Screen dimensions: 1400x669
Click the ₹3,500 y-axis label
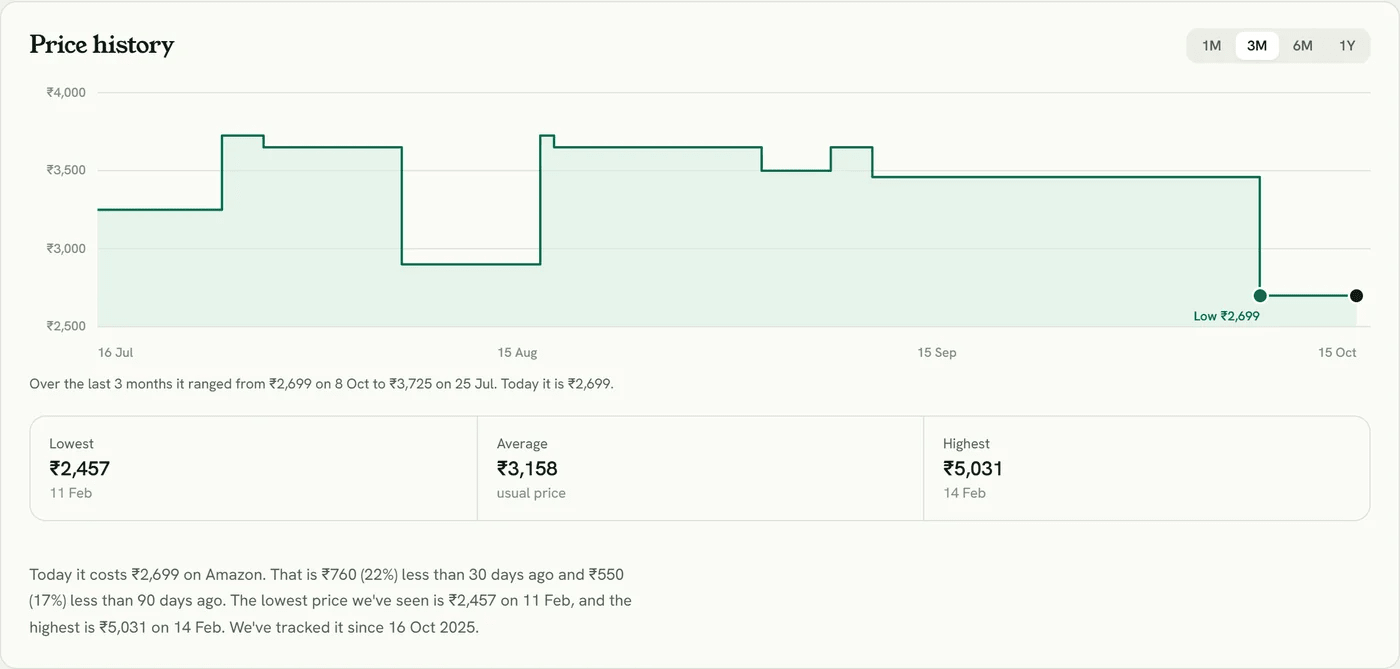pos(66,170)
